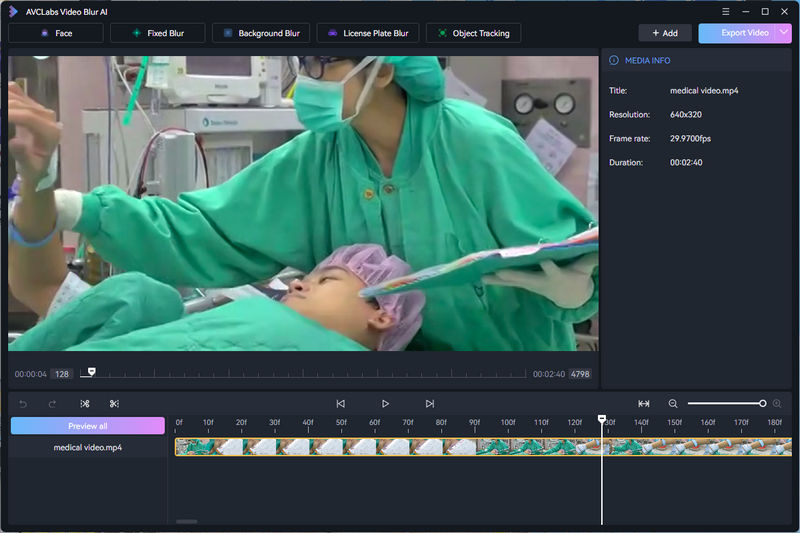
Task: Activate Object Tracking mode
Action: click(x=473, y=33)
